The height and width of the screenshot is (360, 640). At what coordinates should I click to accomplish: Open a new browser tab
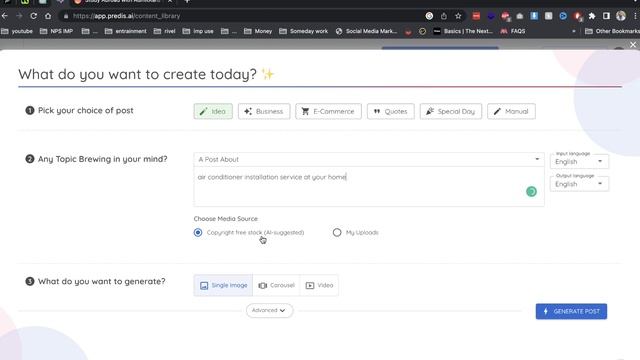pyautogui.click(x=187, y=2)
